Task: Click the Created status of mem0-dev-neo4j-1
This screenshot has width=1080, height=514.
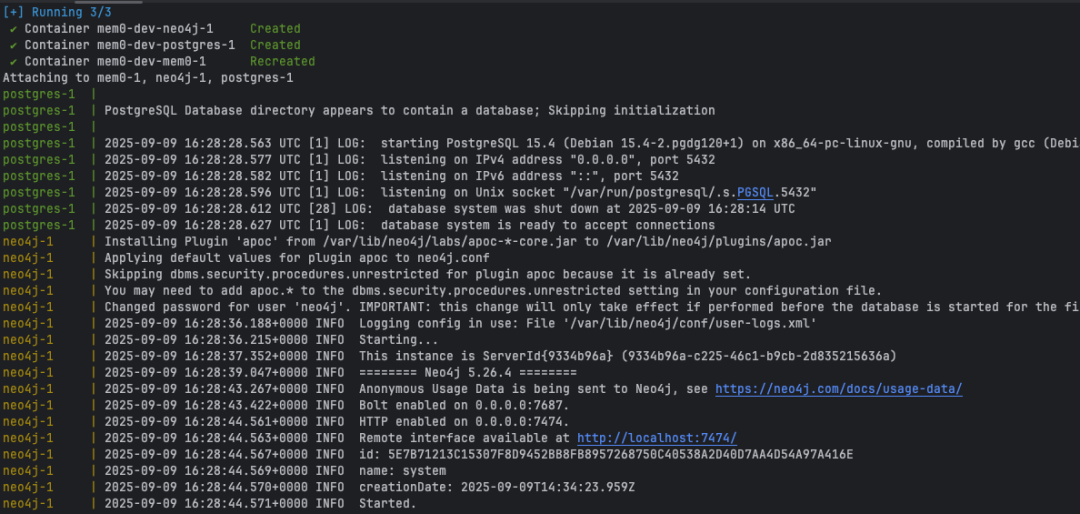Action: (x=275, y=29)
